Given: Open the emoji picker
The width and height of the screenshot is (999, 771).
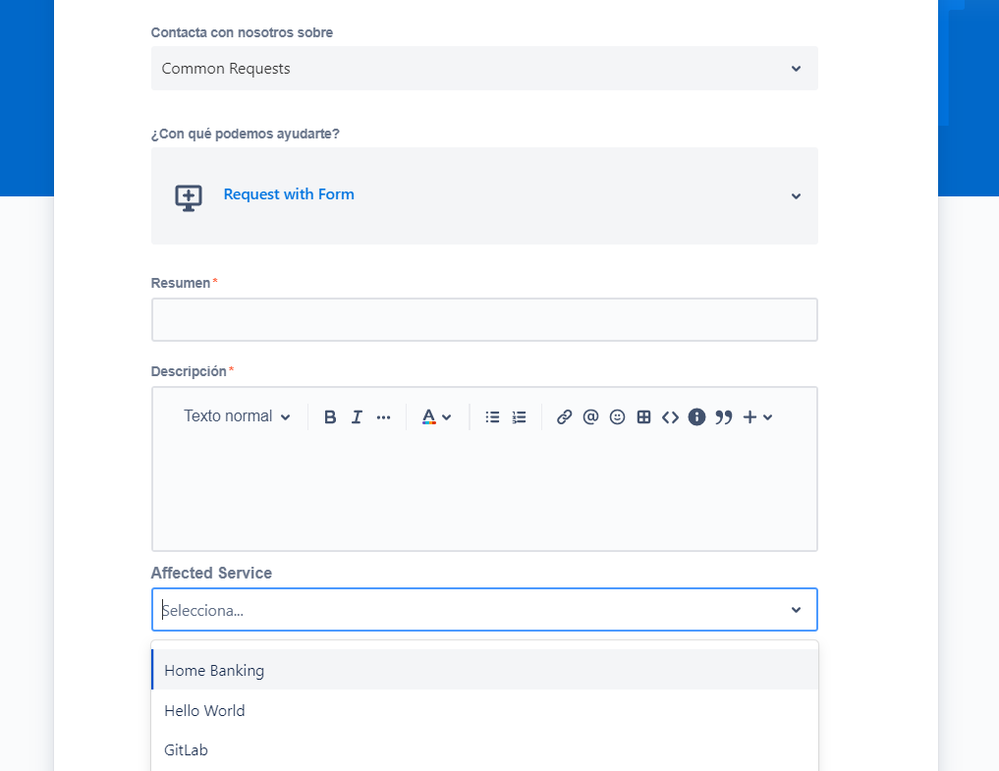Looking at the screenshot, I should coord(617,417).
